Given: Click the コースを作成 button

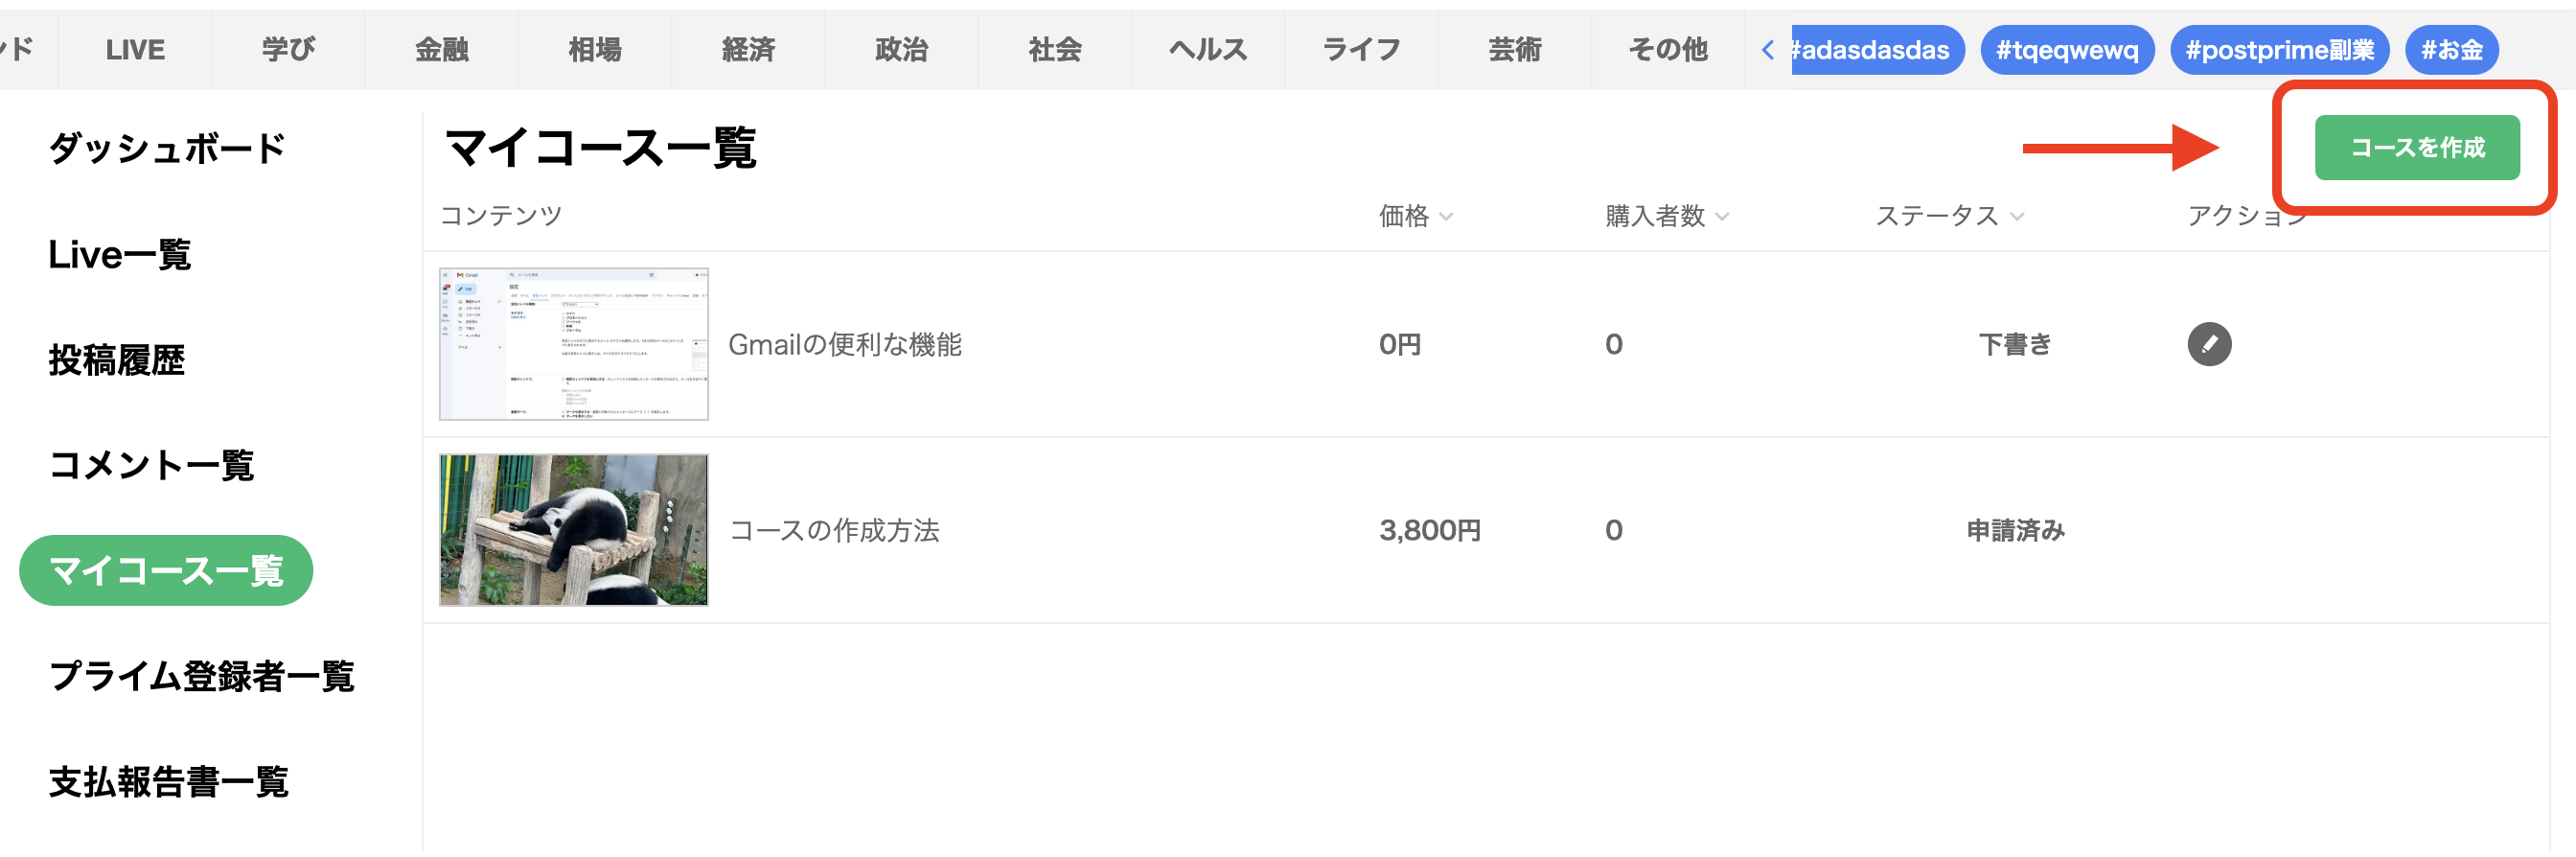Looking at the screenshot, I should coord(2415,148).
